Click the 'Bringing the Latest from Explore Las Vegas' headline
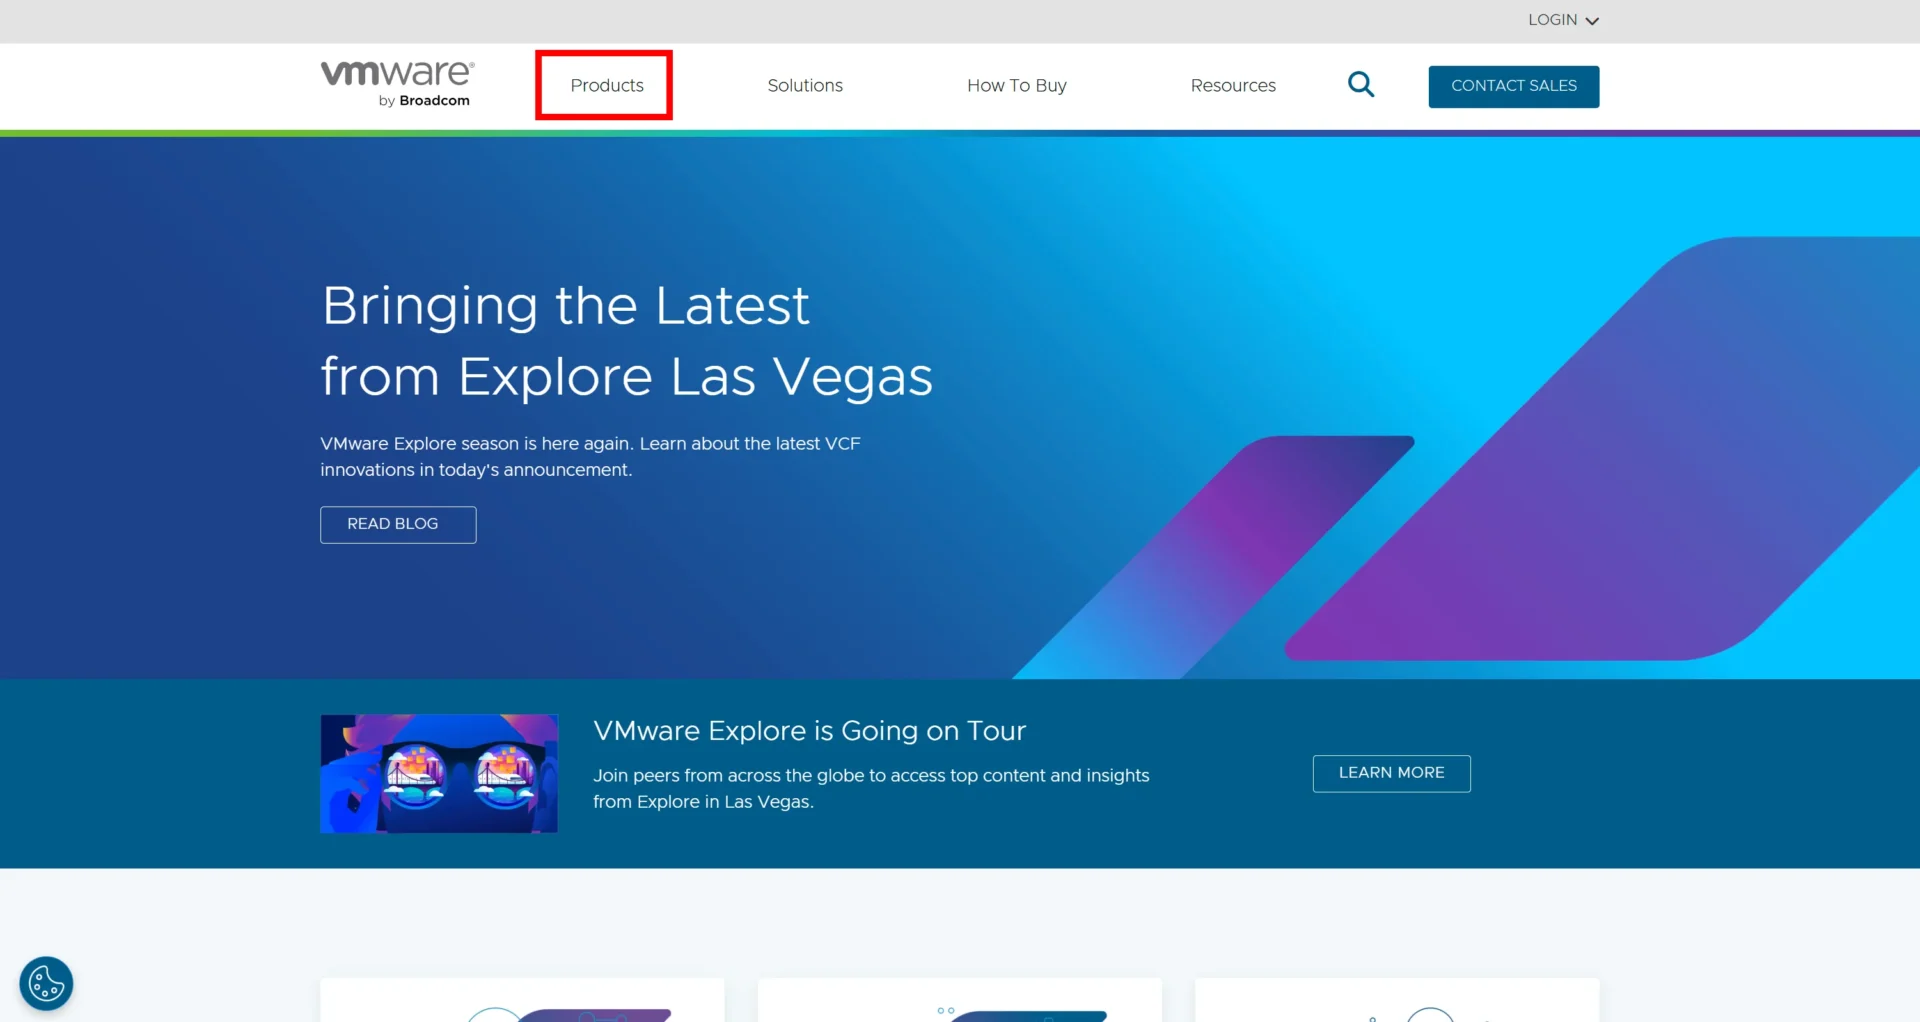The width and height of the screenshot is (1920, 1022). pyautogui.click(x=627, y=341)
